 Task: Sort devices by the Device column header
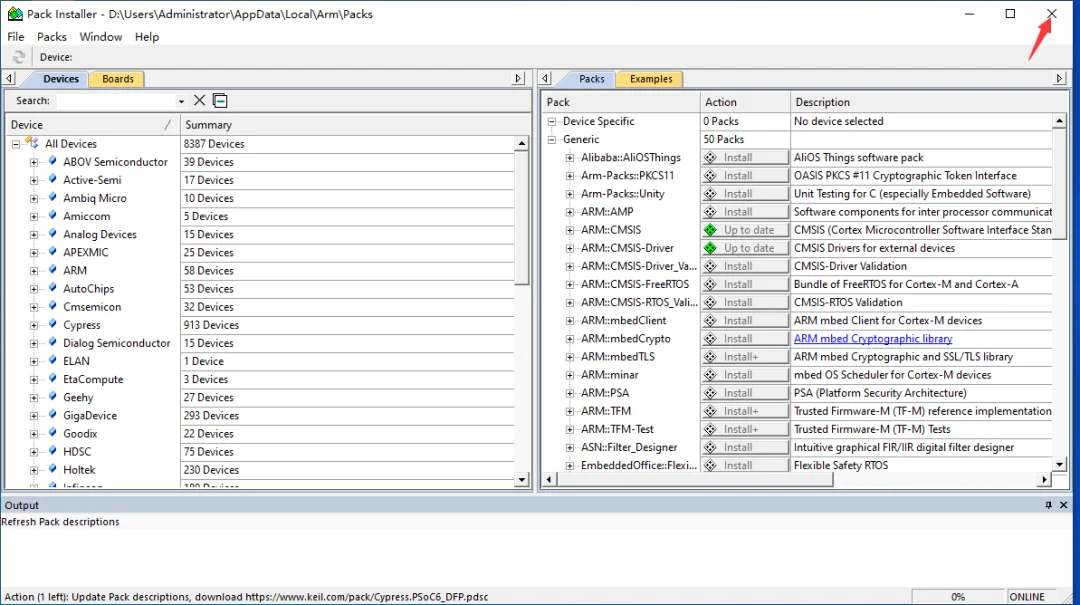92,125
